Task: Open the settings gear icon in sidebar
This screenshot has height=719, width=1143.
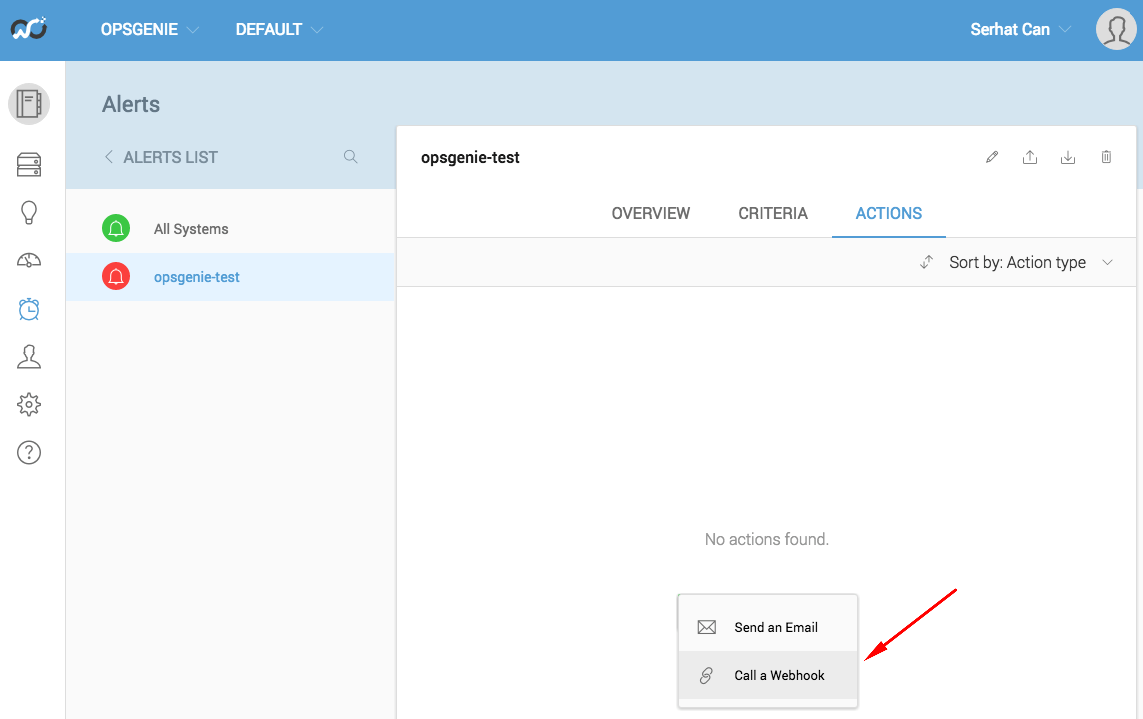Action: tap(29, 404)
